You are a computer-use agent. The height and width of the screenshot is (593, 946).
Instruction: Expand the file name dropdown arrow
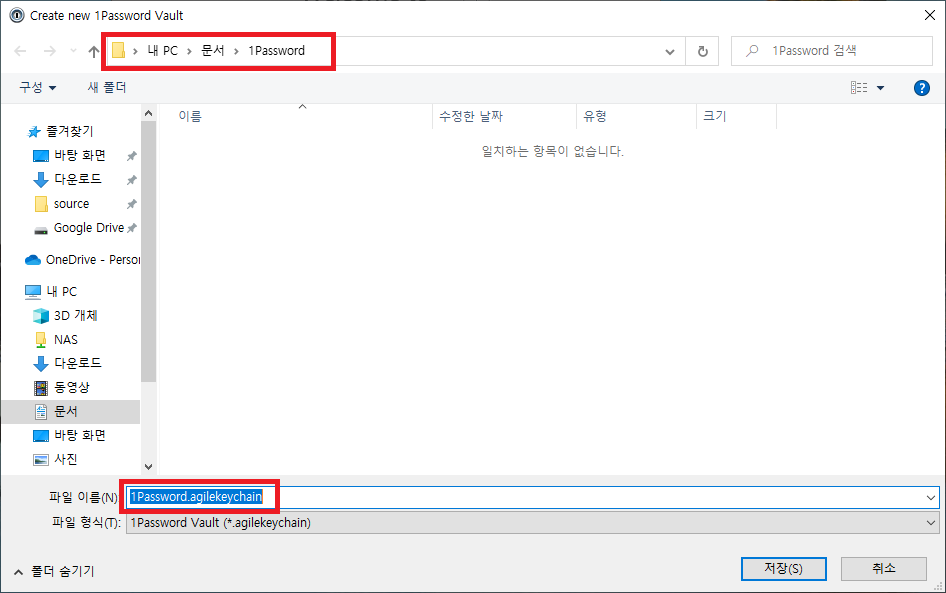point(930,498)
